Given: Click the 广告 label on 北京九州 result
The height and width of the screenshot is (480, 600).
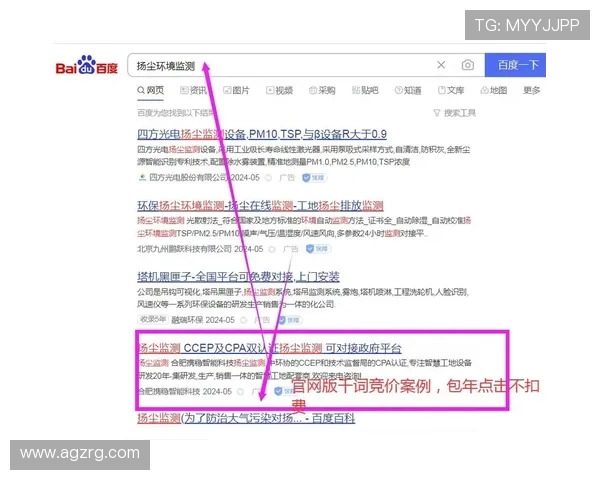Looking at the screenshot, I should (x=291, y=249).
